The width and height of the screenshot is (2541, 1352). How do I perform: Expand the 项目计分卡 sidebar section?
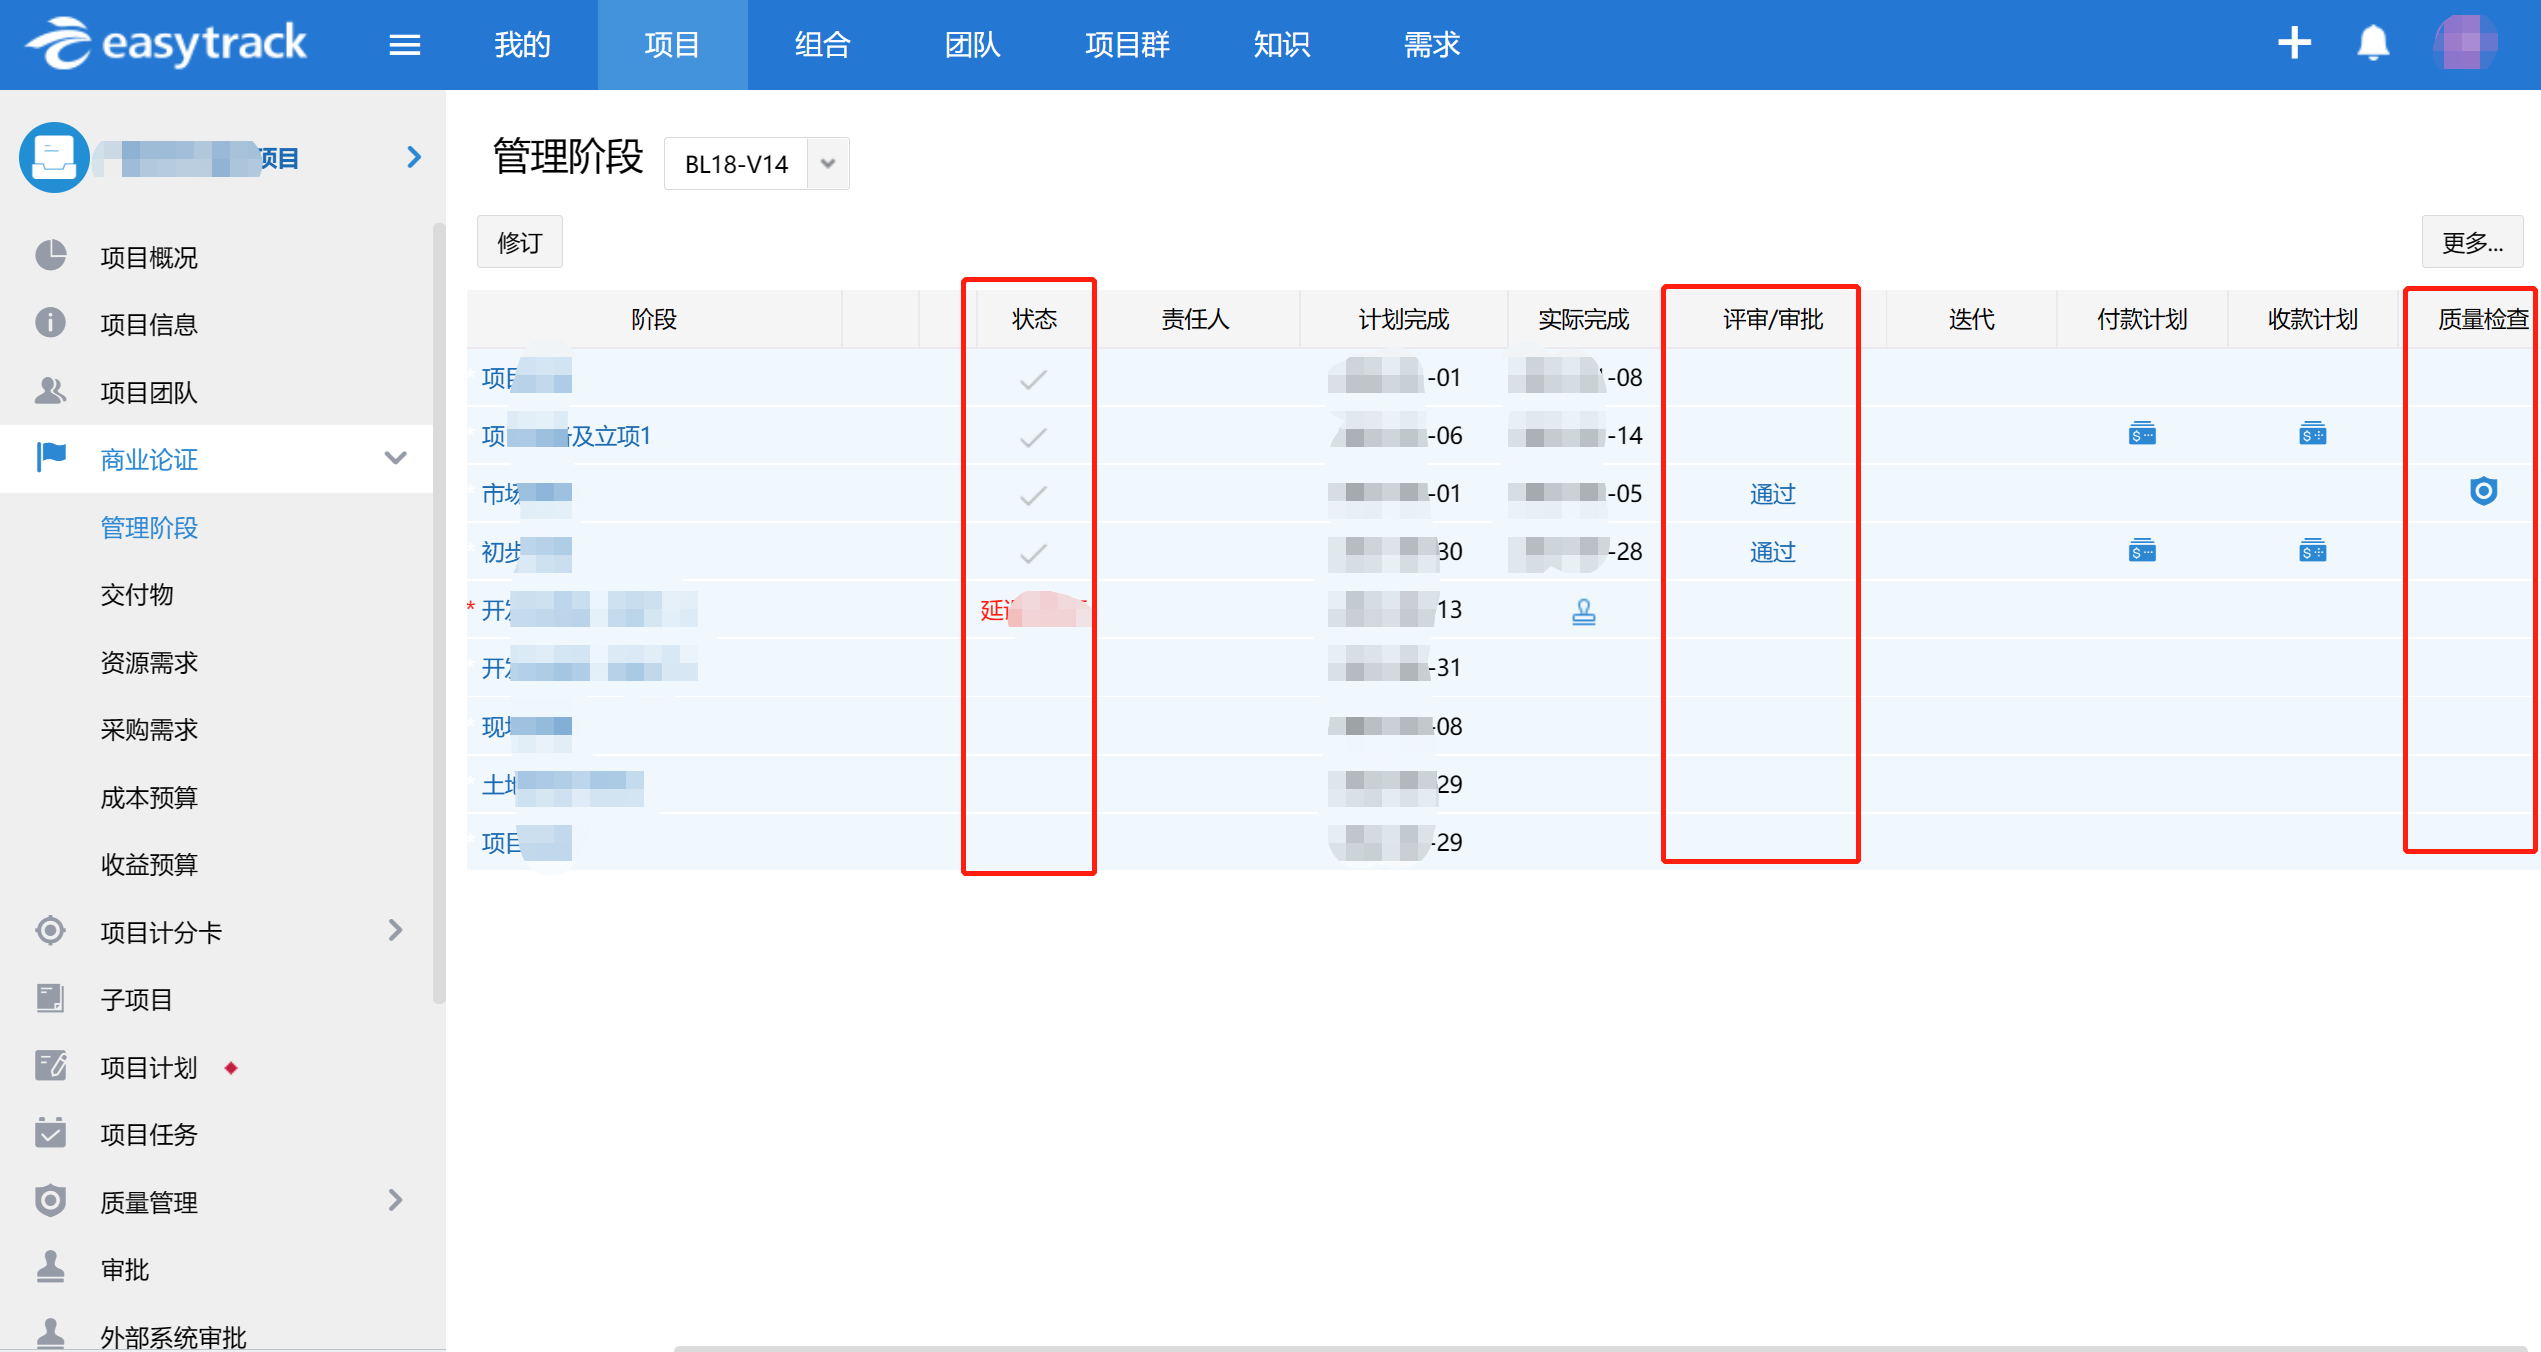(396, 931)
